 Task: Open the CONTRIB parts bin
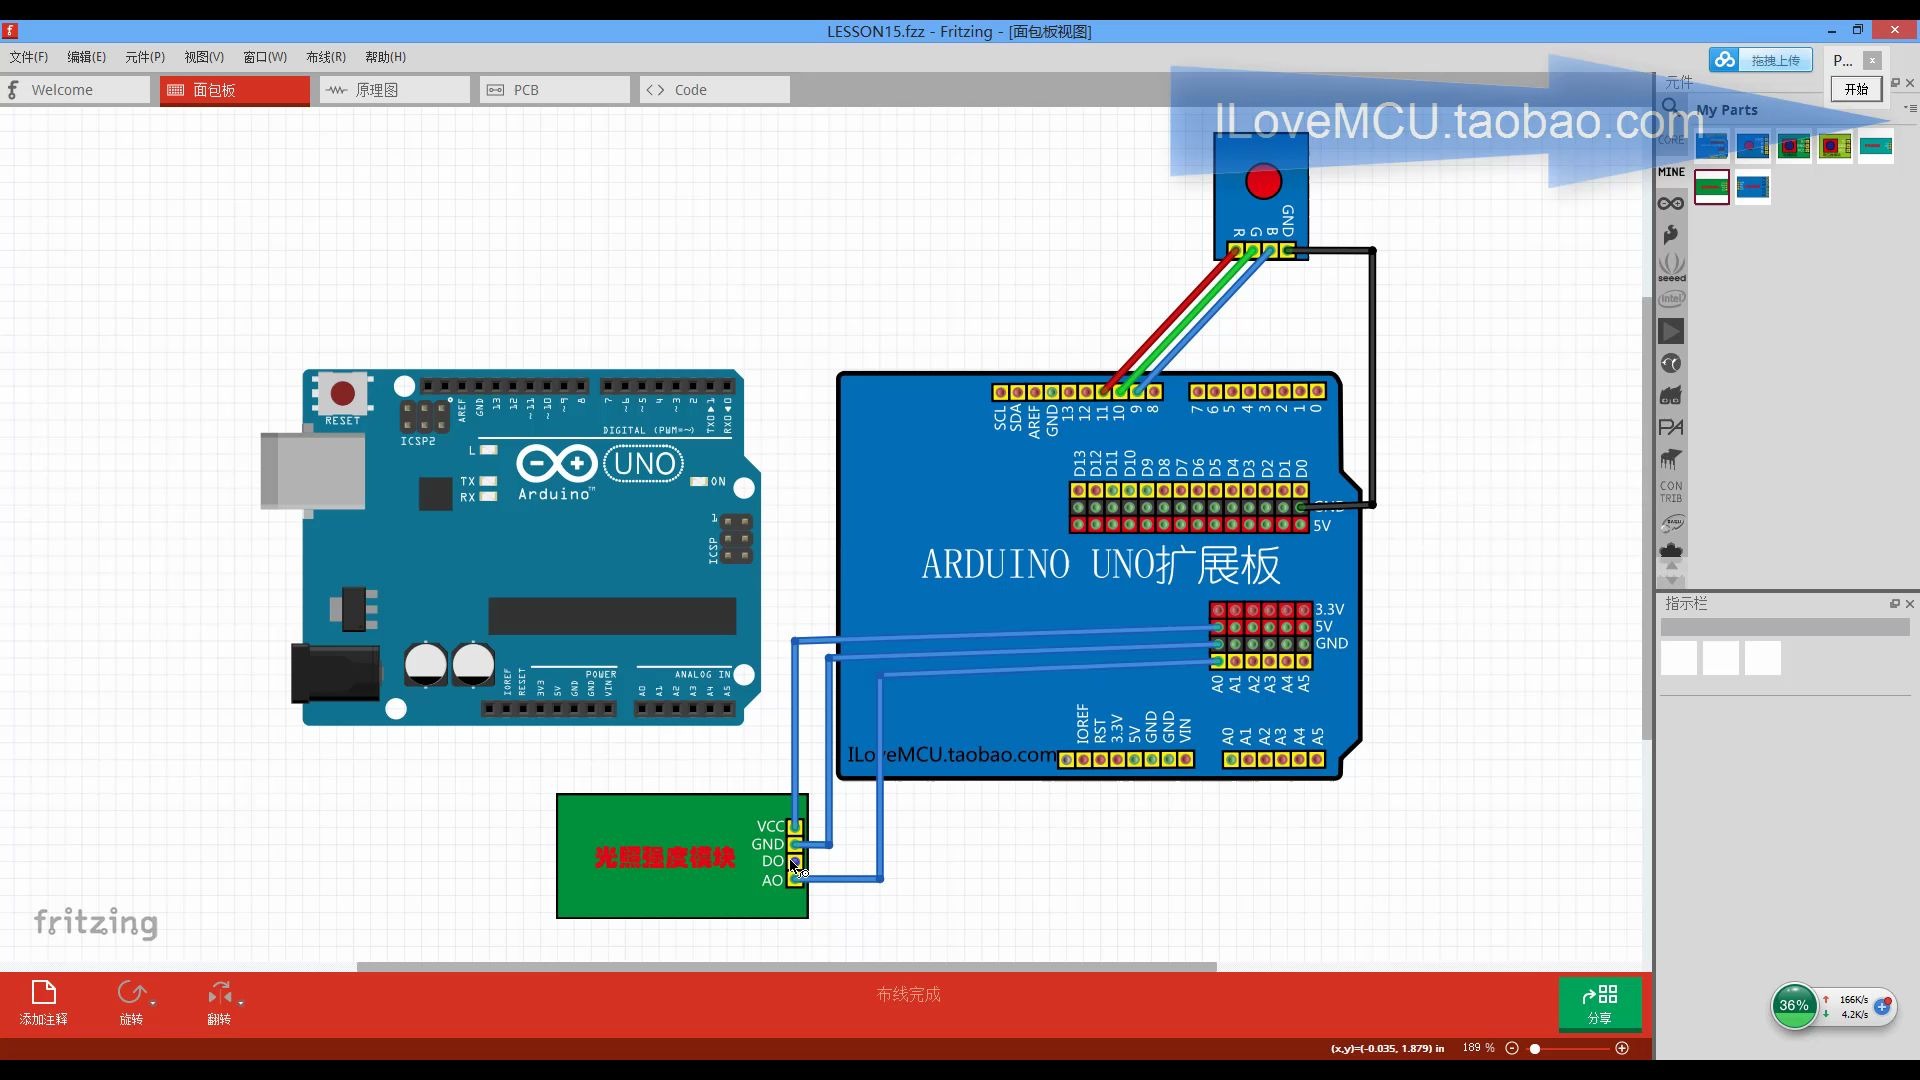[1671, 491]
